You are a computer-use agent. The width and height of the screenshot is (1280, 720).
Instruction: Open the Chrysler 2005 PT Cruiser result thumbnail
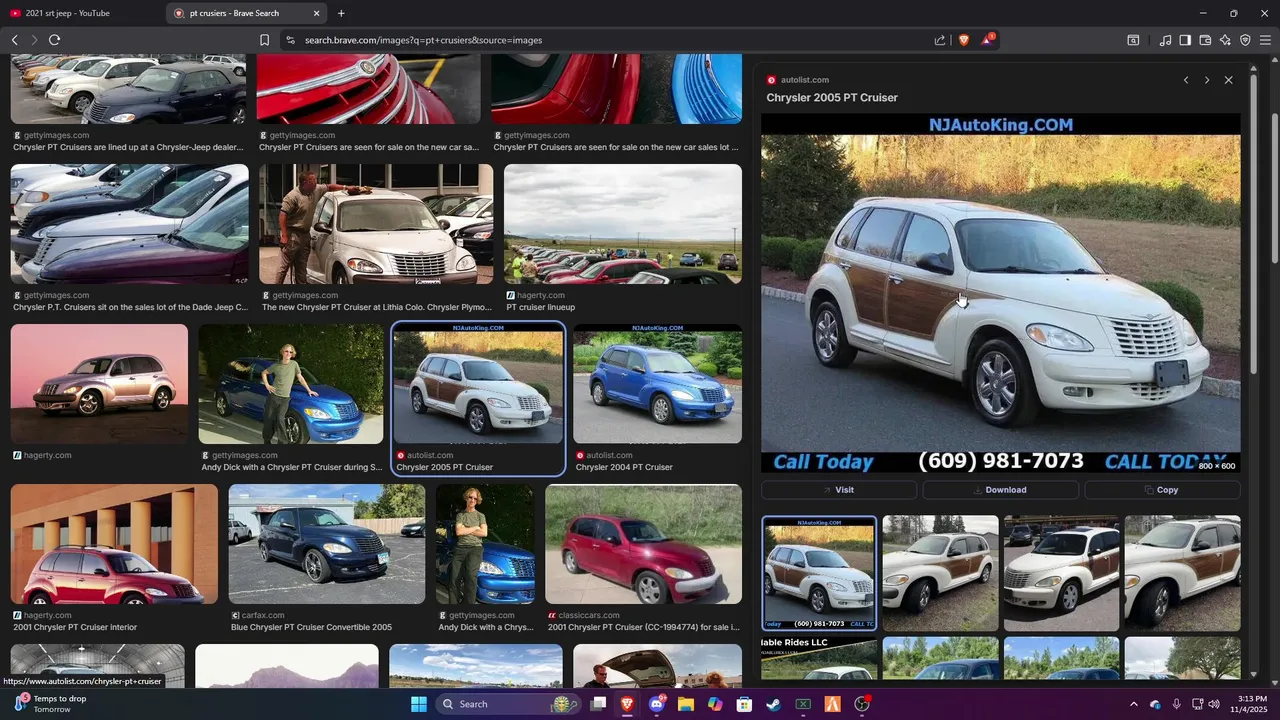coord(478,384)
